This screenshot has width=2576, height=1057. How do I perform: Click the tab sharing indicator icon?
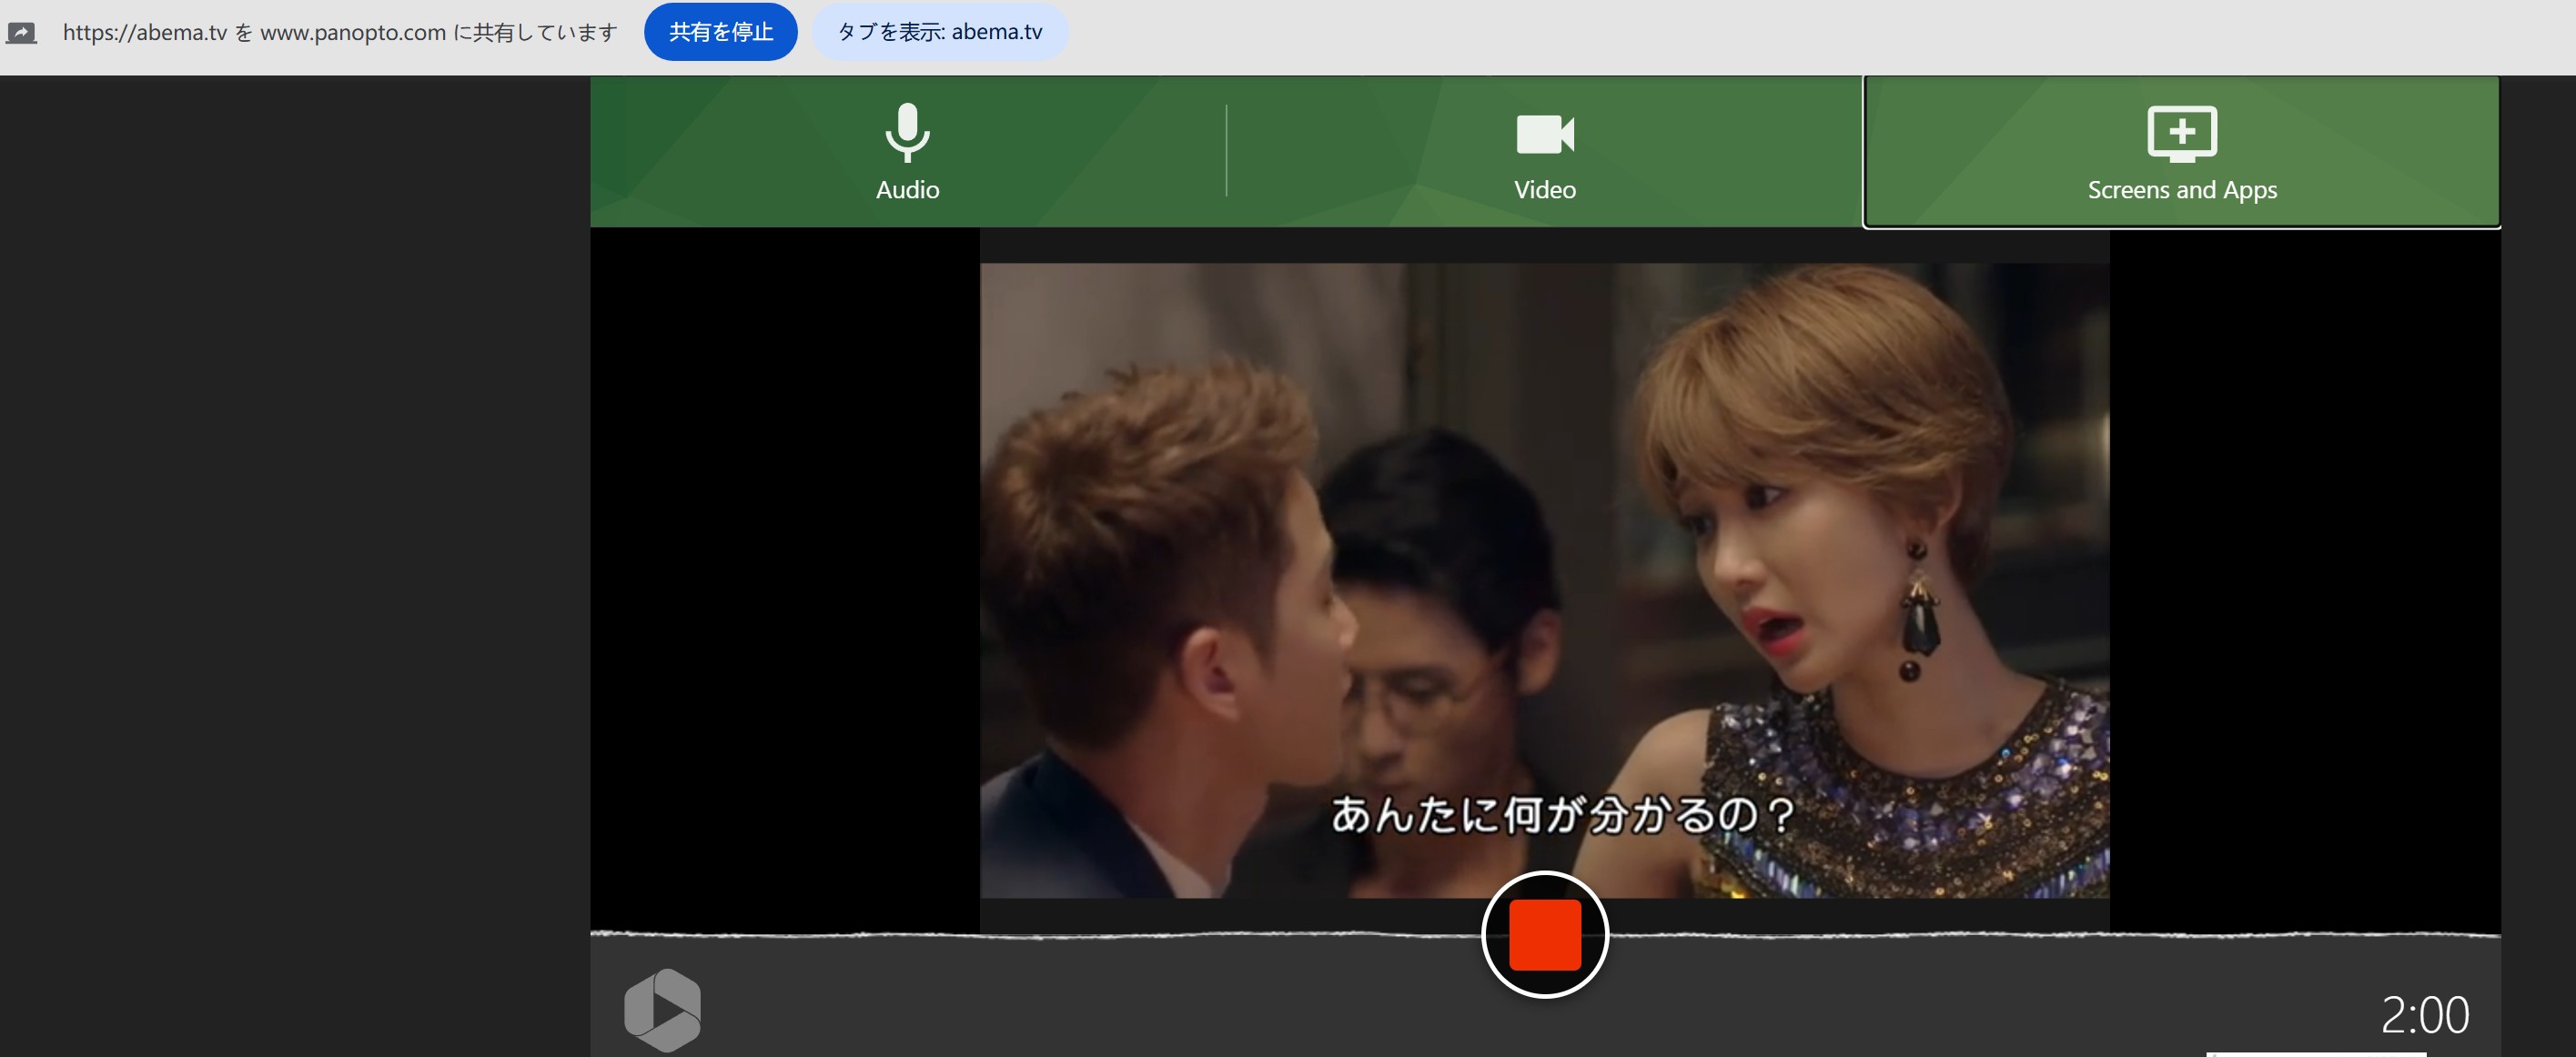click(21, 33)
